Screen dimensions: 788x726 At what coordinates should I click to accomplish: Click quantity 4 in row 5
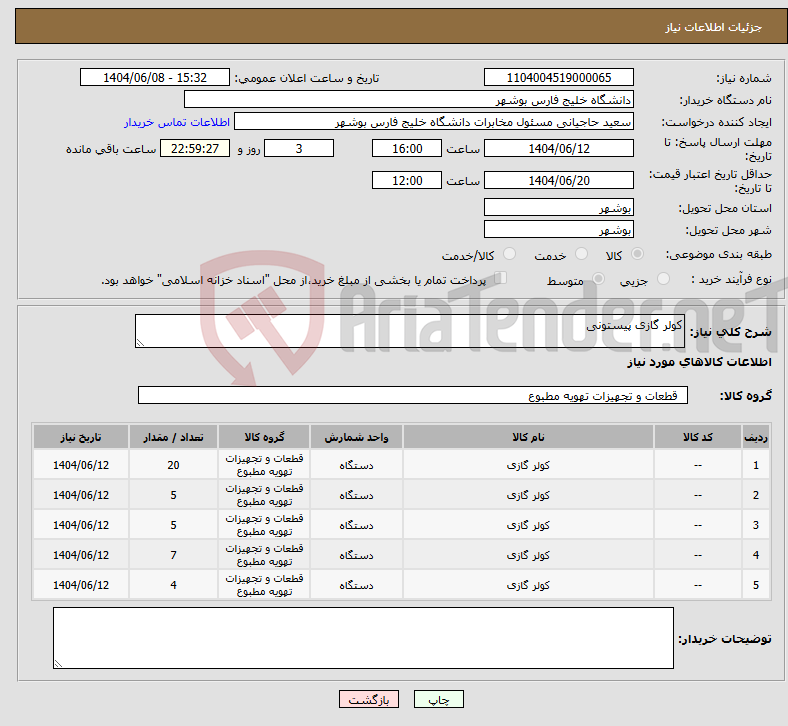173,585
